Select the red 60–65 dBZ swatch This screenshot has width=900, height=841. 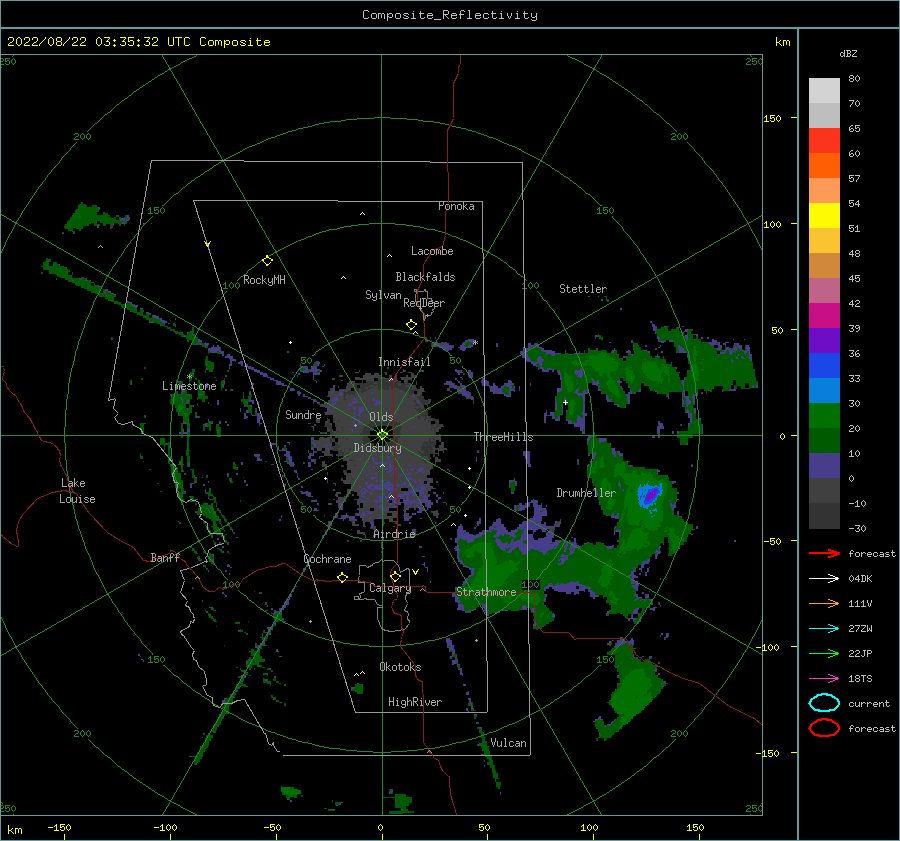[824, 141]
